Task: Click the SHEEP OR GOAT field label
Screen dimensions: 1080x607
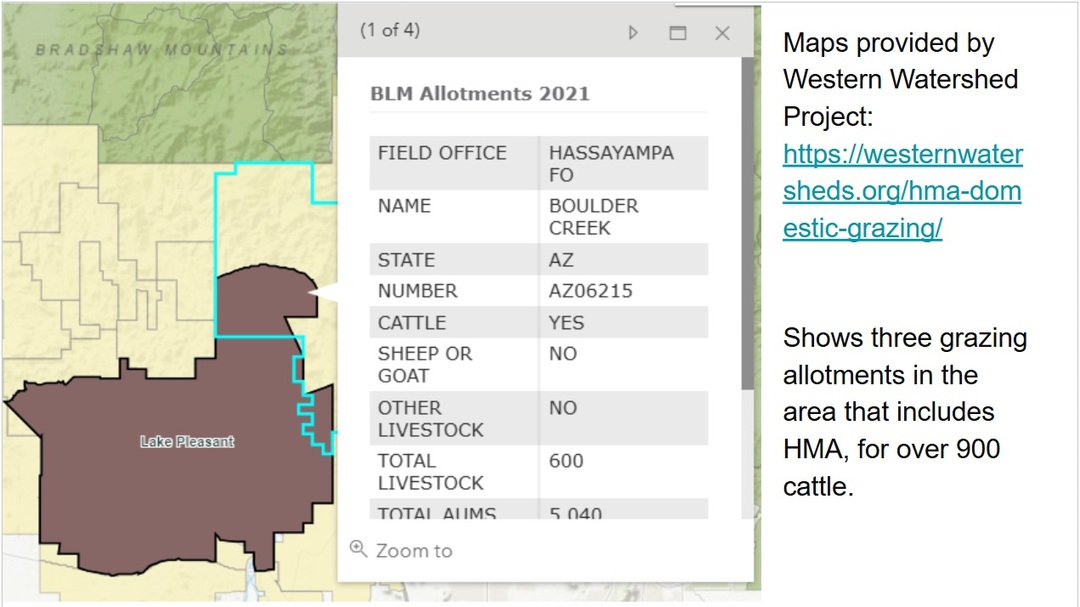Action: point(425,364)
